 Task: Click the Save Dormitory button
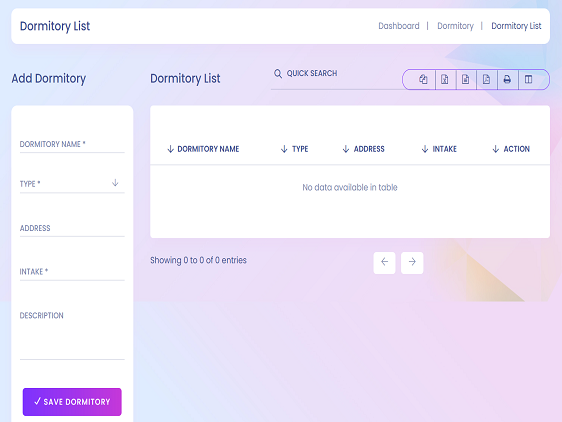tap(72, 402)
